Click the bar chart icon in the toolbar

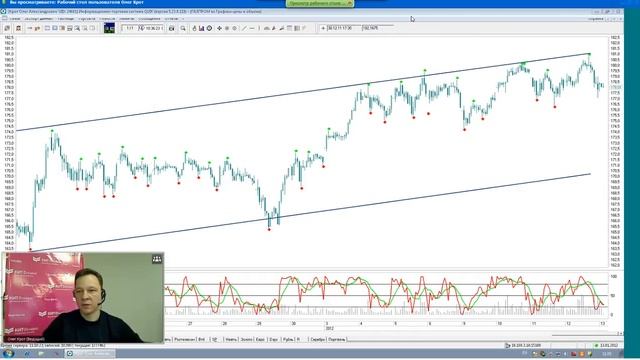click(202, 28)
